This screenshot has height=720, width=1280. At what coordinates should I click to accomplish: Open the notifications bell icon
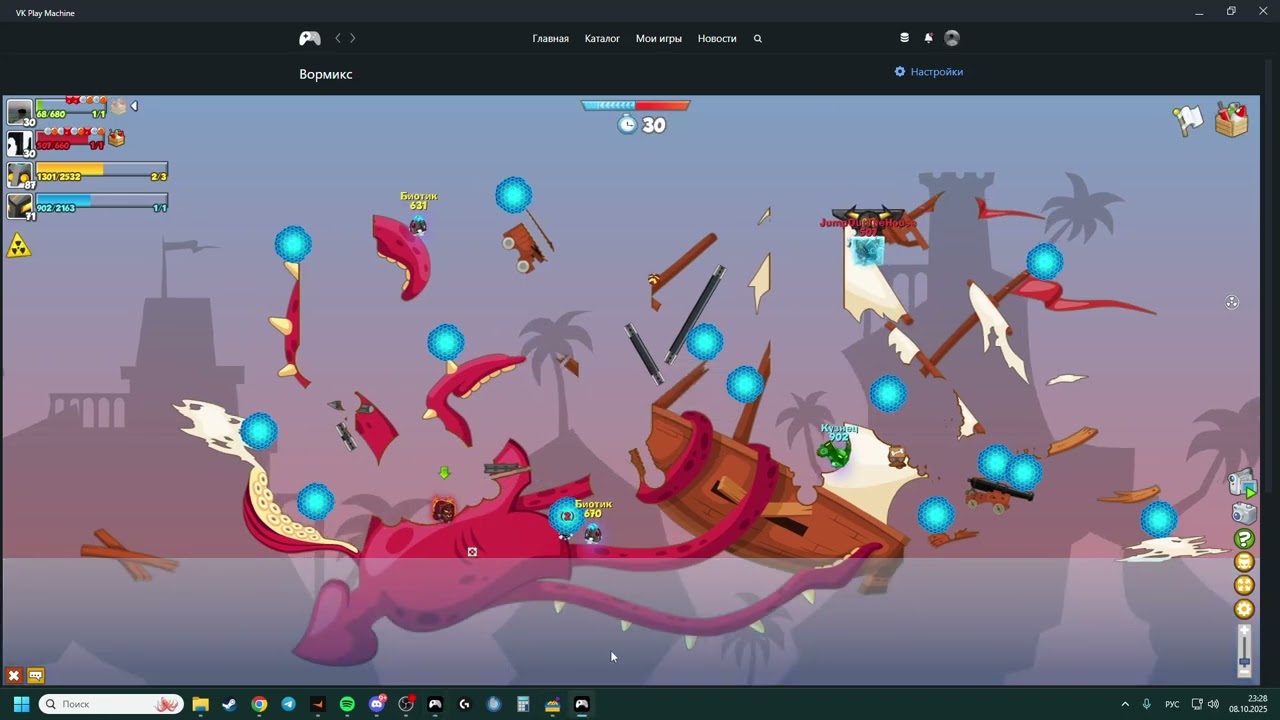point(928,38)
